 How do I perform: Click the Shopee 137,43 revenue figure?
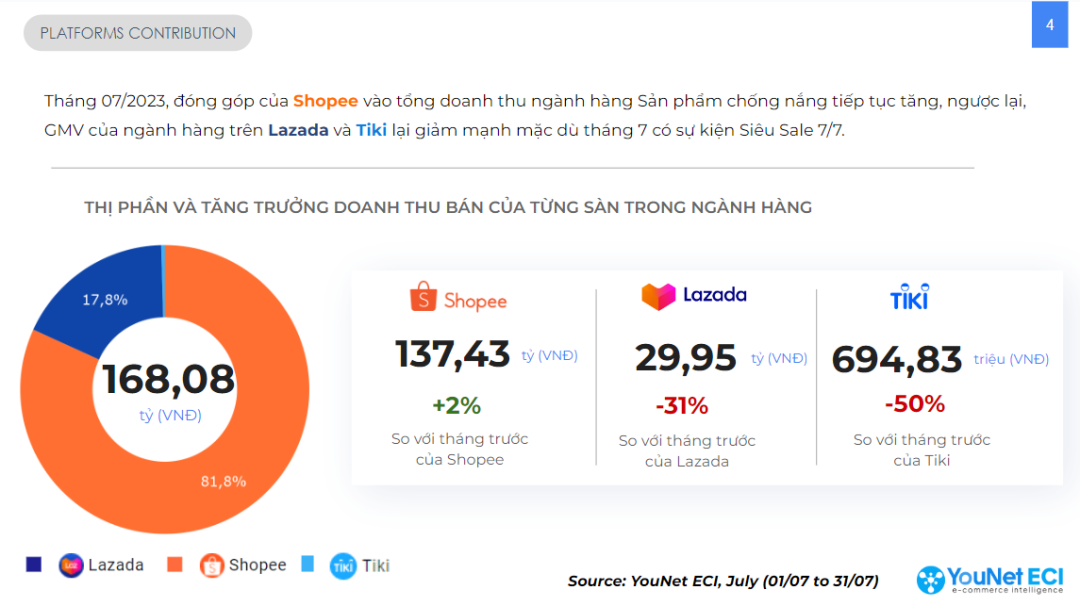pyautogui.click(x=453, y=354)
